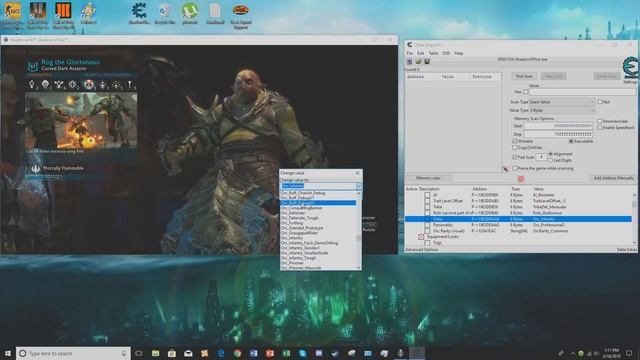This screenshot has height=360, width=640.
Task: Select Orc_Infantry_Tough in the dropdown list
Action: (298, 258)
